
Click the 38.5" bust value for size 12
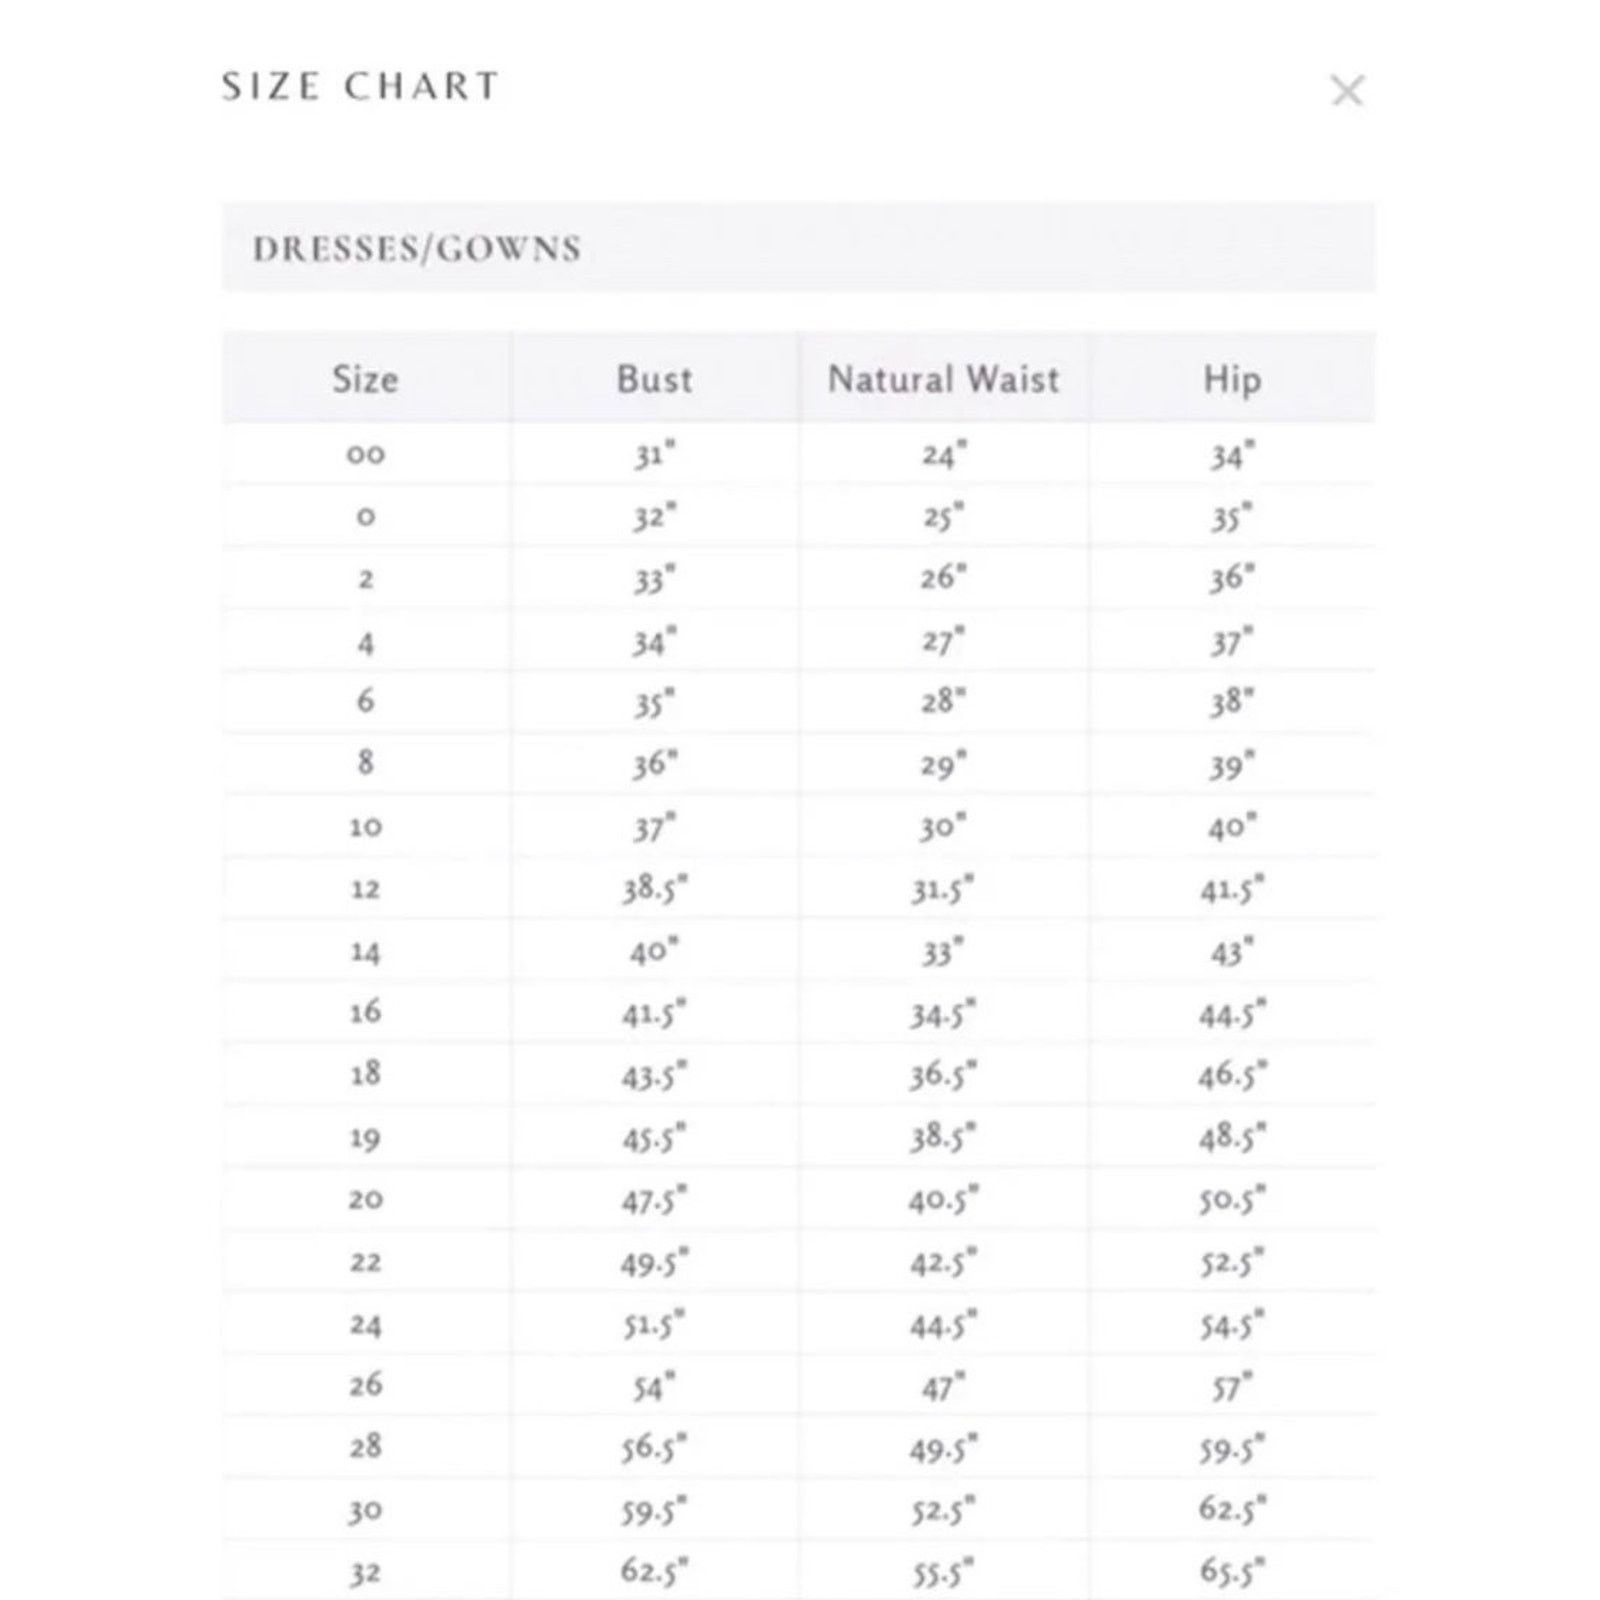[655, 889]
